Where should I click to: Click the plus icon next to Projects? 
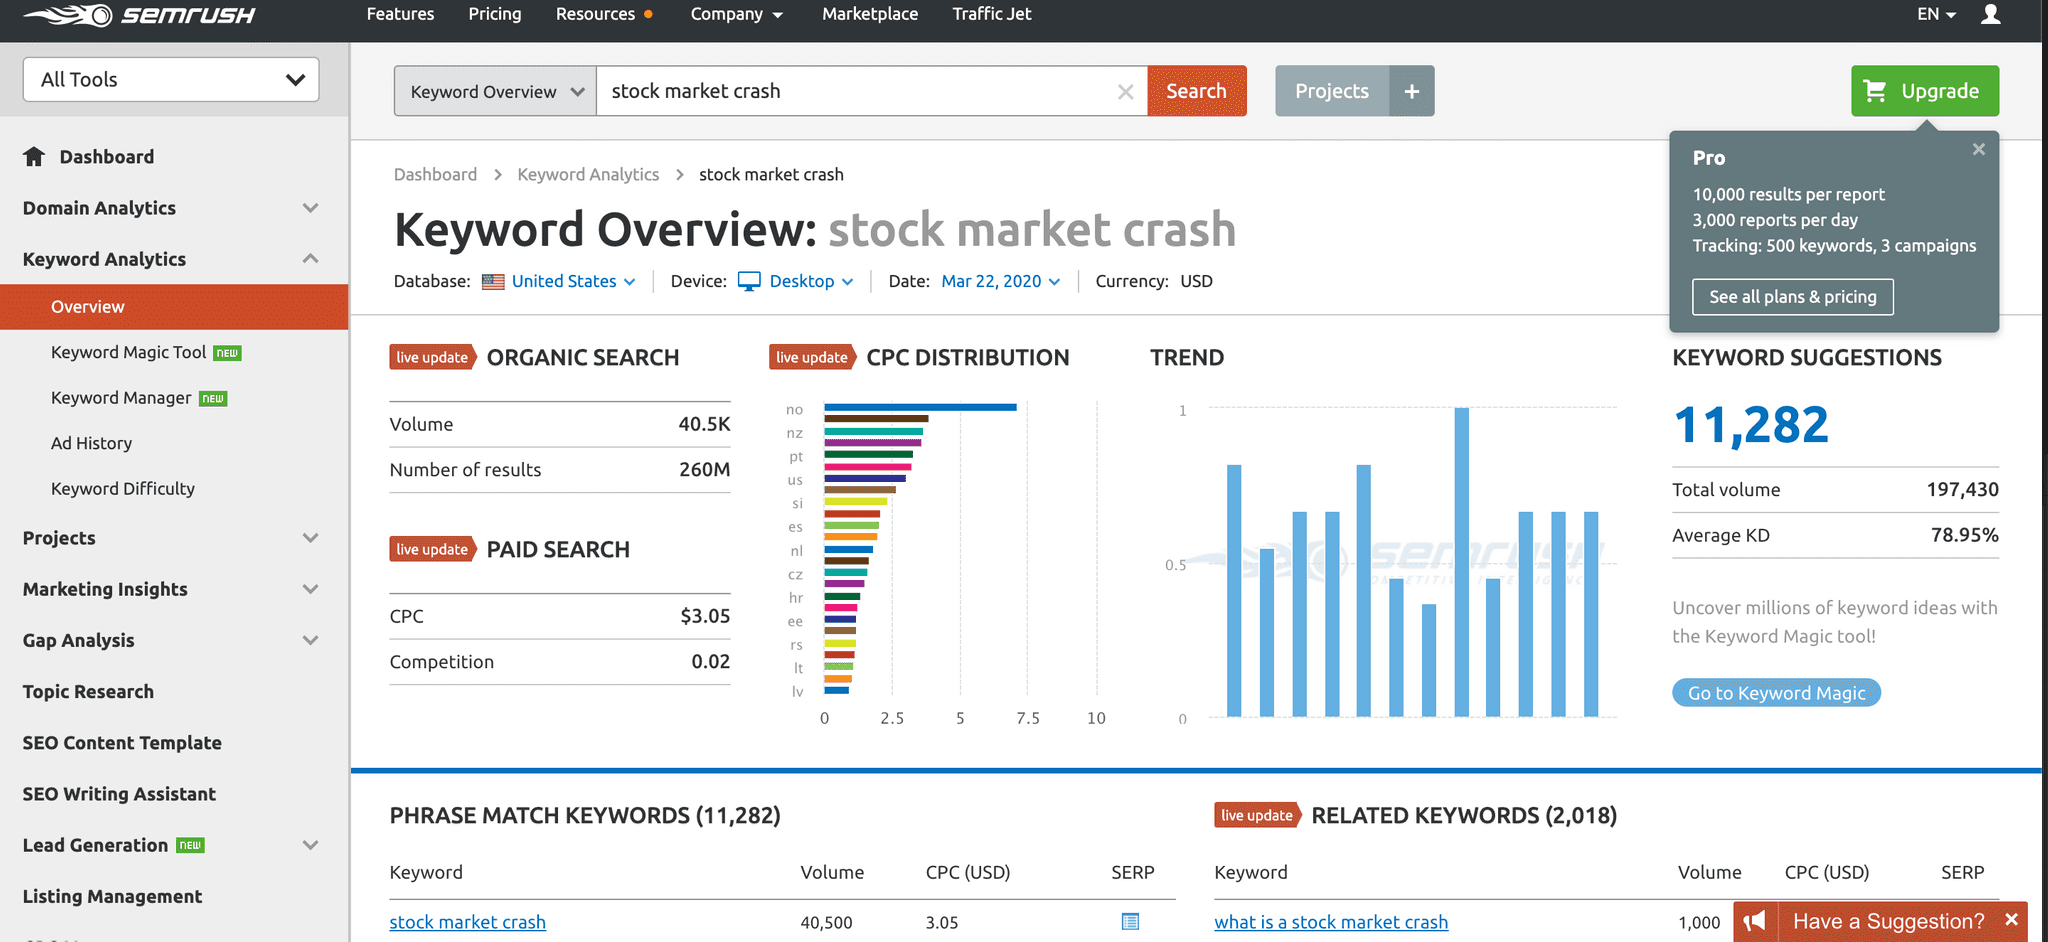pos(1412,91)
